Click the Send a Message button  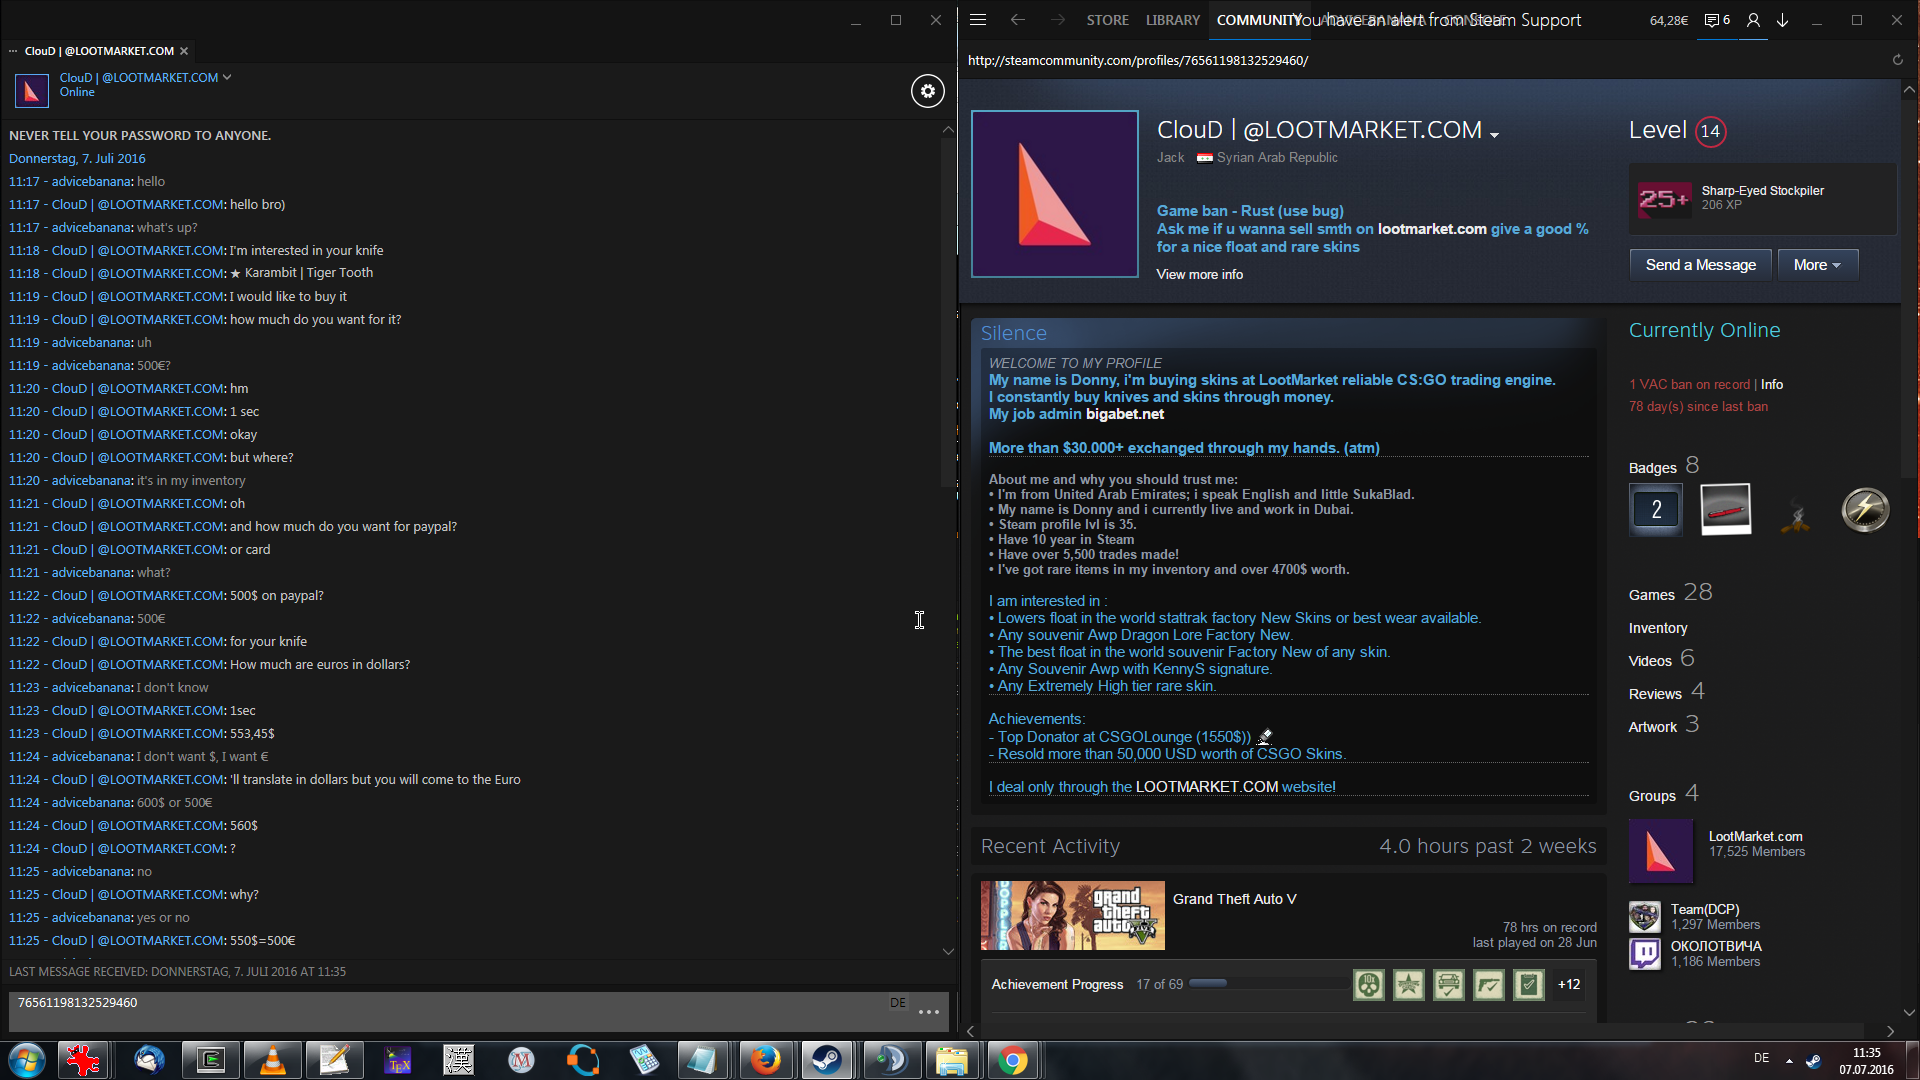pyautogui.click(x=1700, y=265)
